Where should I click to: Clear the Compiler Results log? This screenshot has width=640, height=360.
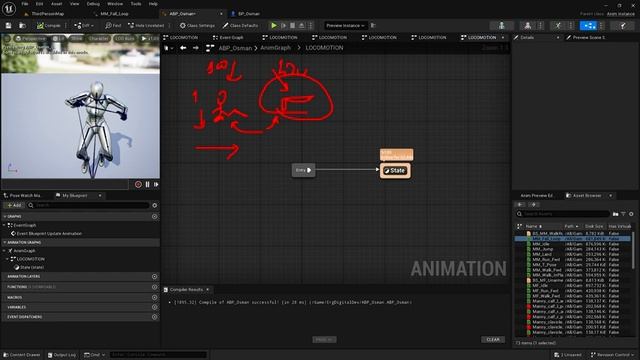coord(493,340)
